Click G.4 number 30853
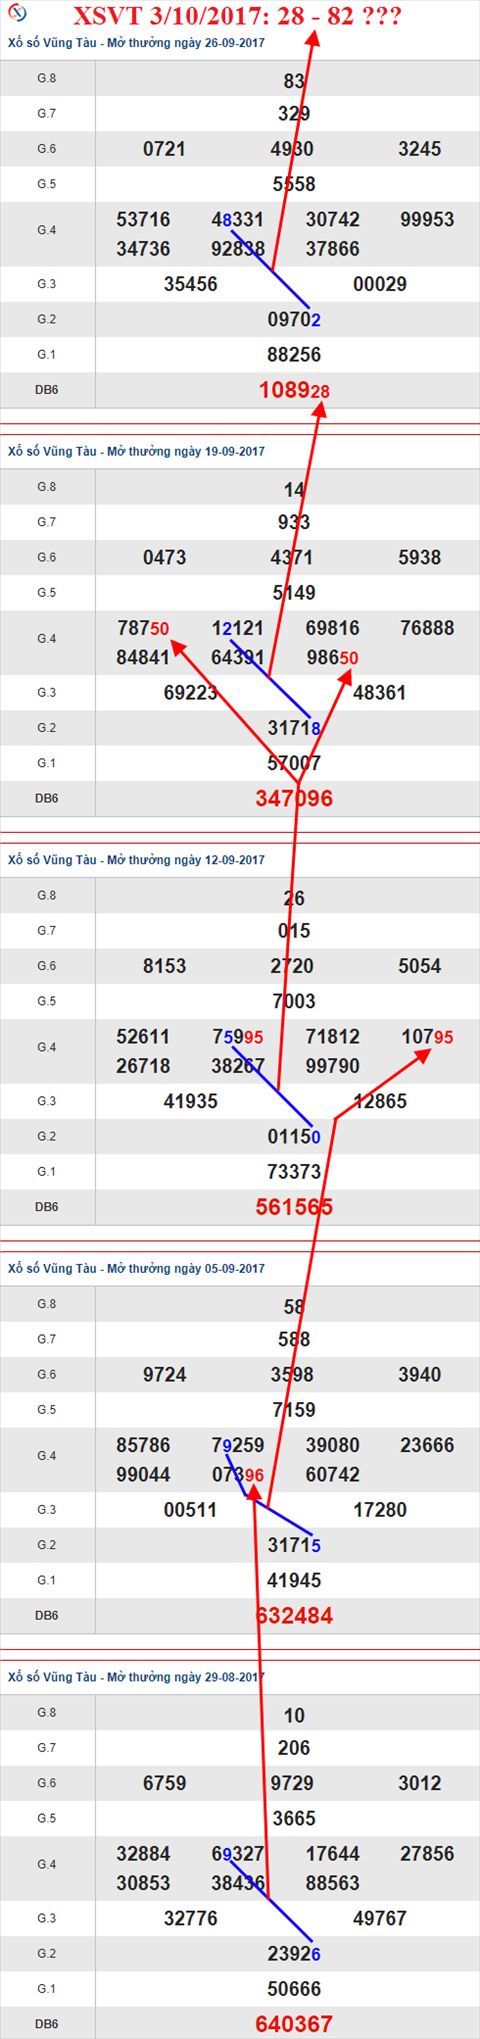480x2039 pixels. point(143,1883)
